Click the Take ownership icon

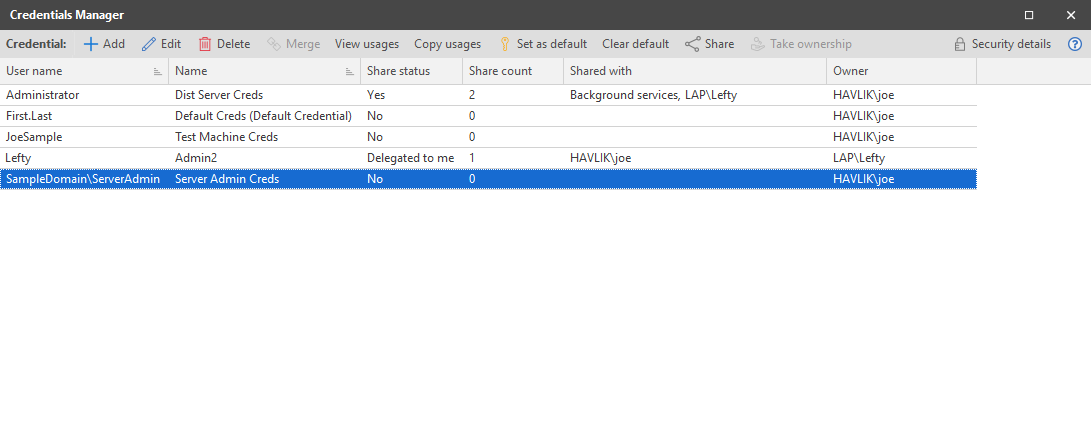coord(758,44)
